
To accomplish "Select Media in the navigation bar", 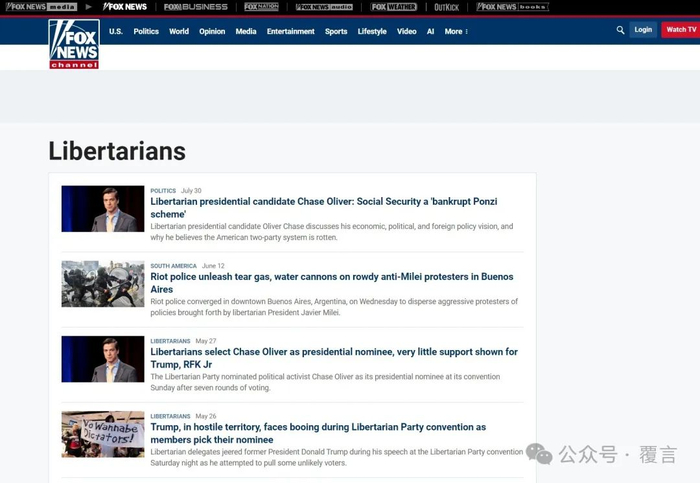I will pyautogui.click(x=246, y=31).
